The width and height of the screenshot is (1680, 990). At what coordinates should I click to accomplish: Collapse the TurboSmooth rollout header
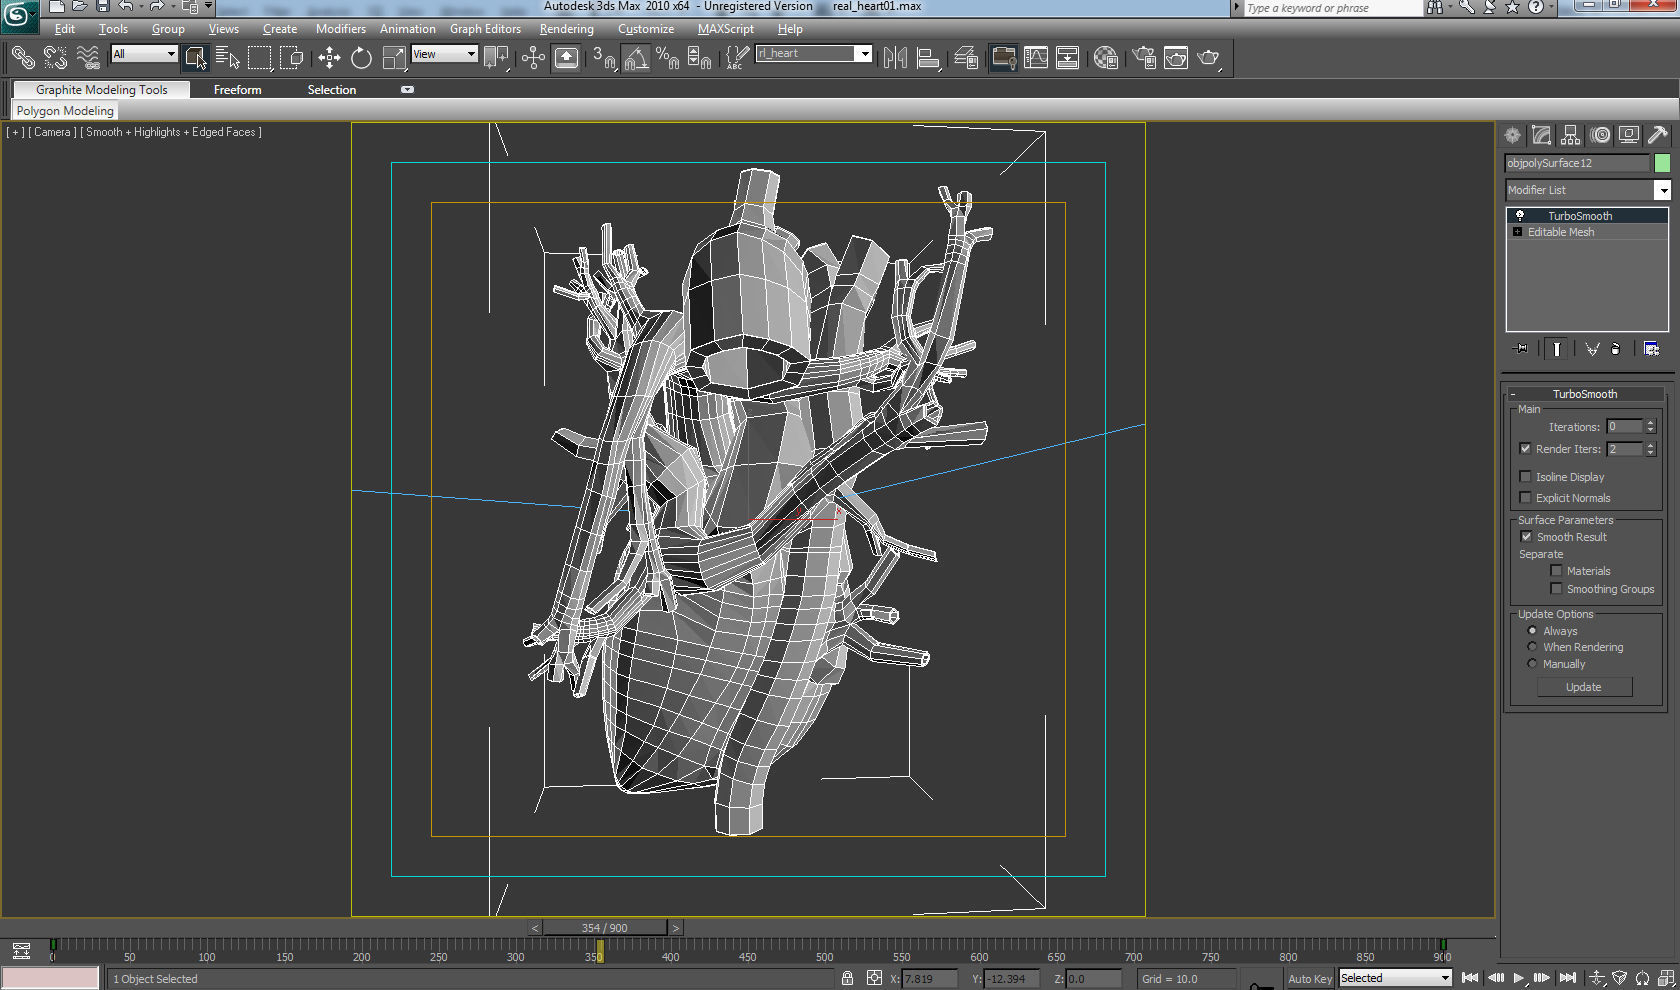pos(1585,394)
